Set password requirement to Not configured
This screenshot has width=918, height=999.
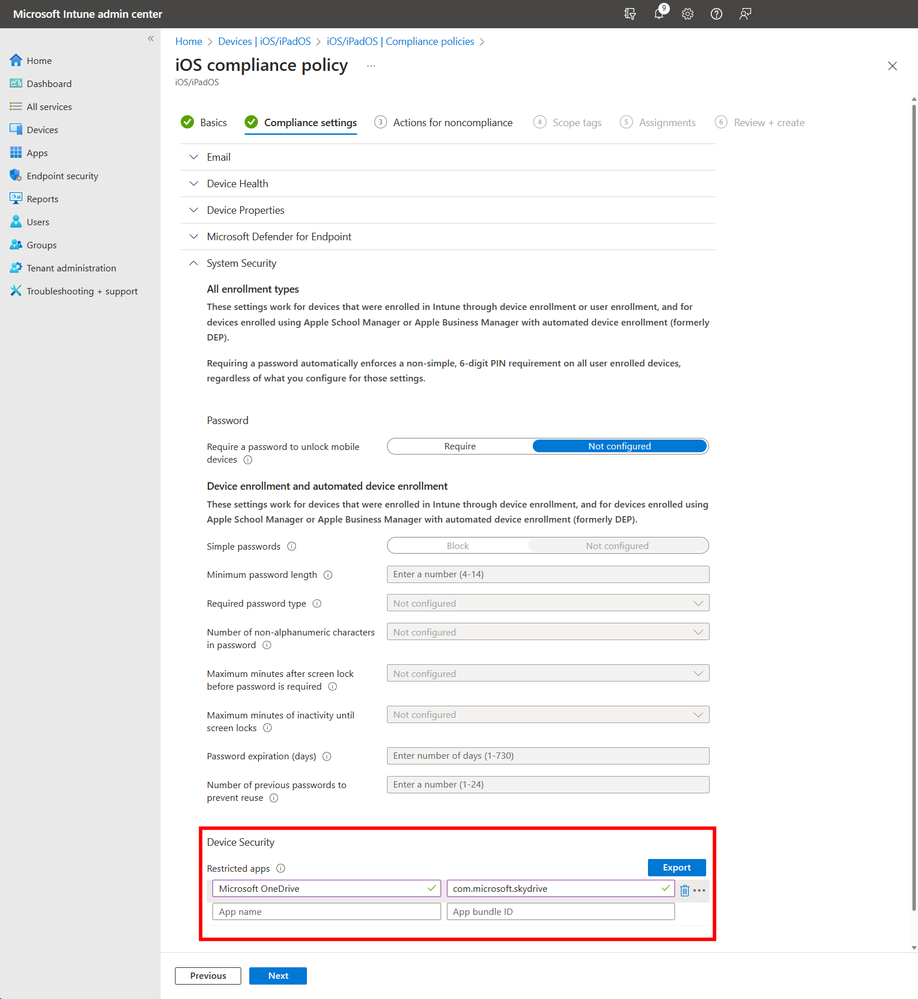tap(620, 447)
